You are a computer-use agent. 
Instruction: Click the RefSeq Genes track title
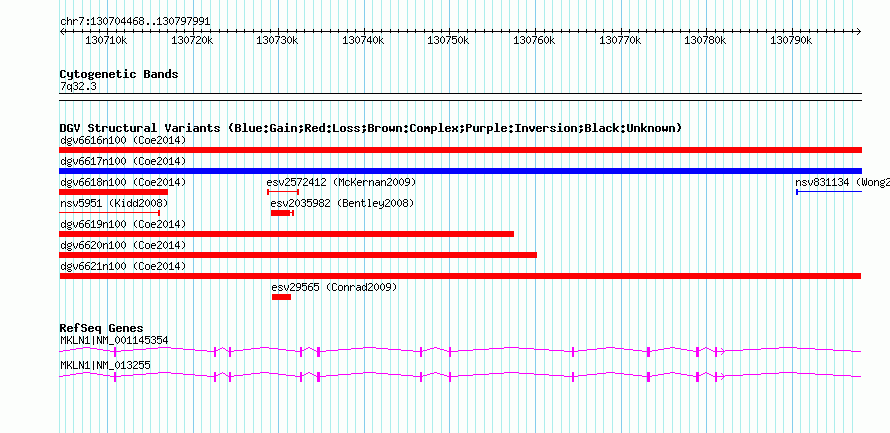(x=102, y=328)
